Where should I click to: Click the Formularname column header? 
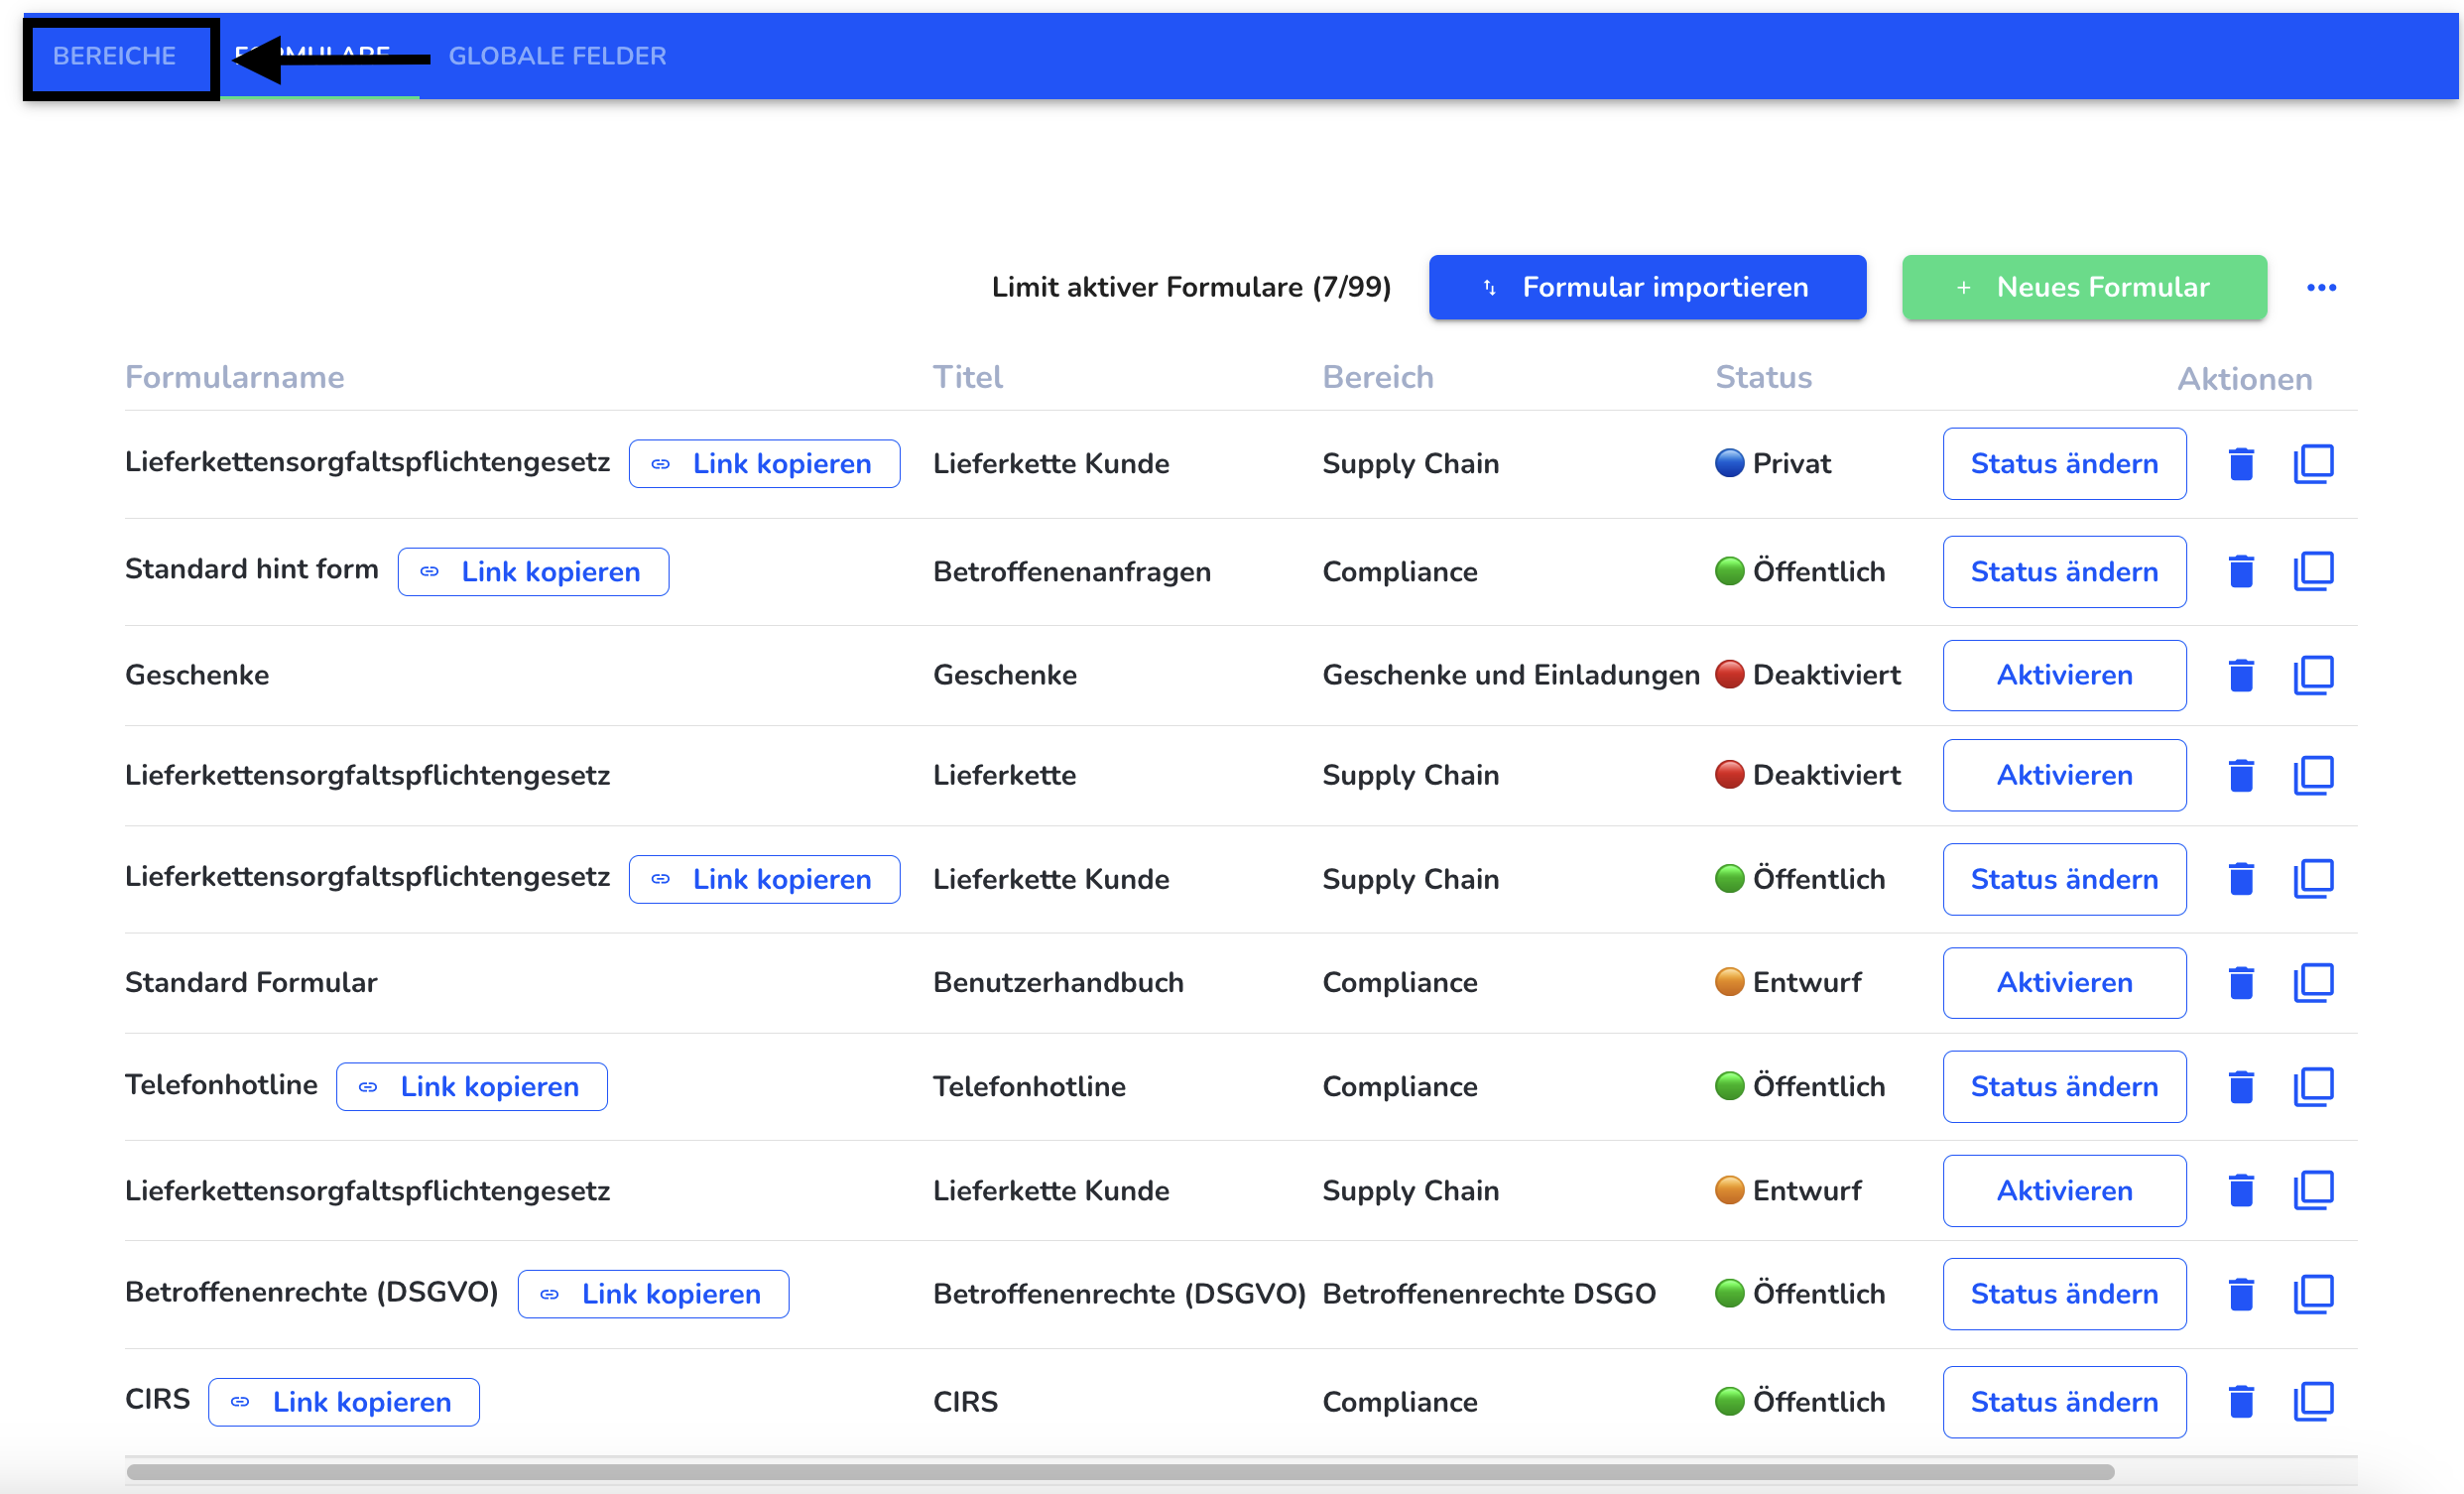click(234, 378)
